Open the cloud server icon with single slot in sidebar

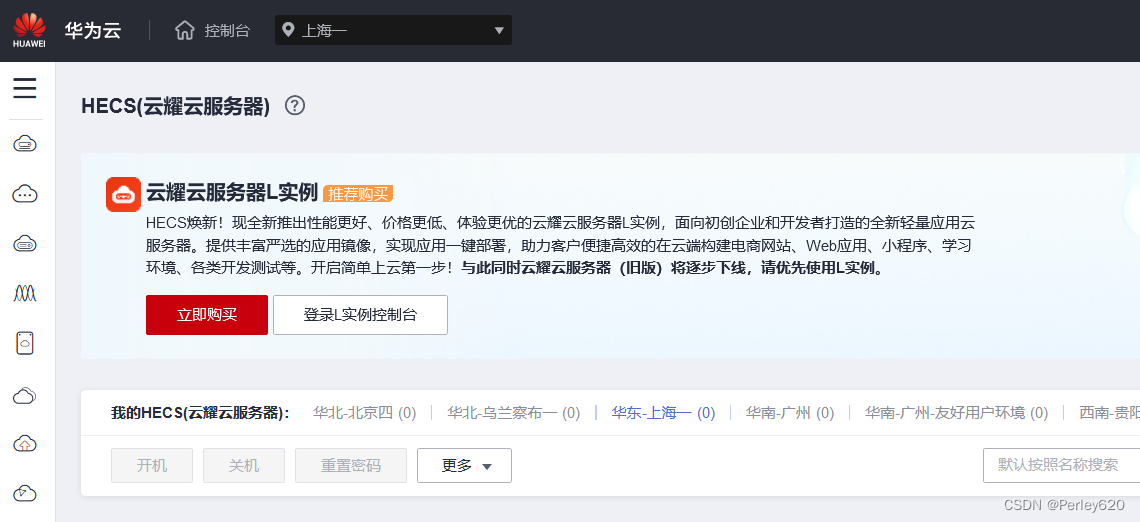click(25, 144)
